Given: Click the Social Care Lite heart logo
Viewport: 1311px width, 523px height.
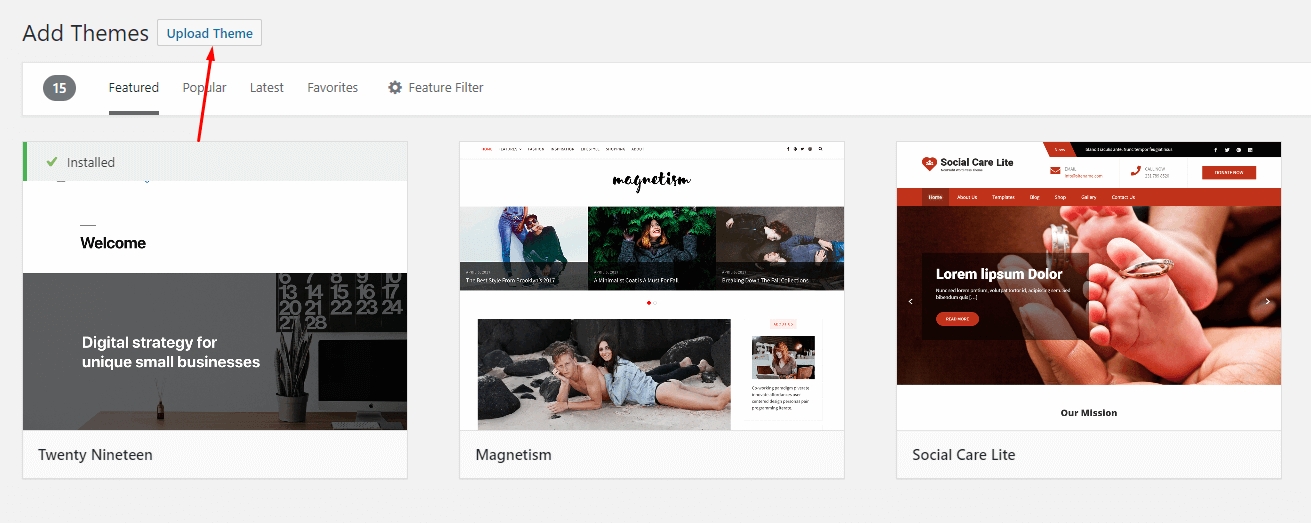Looking at the screenshot, I should [x=929, y=163].
